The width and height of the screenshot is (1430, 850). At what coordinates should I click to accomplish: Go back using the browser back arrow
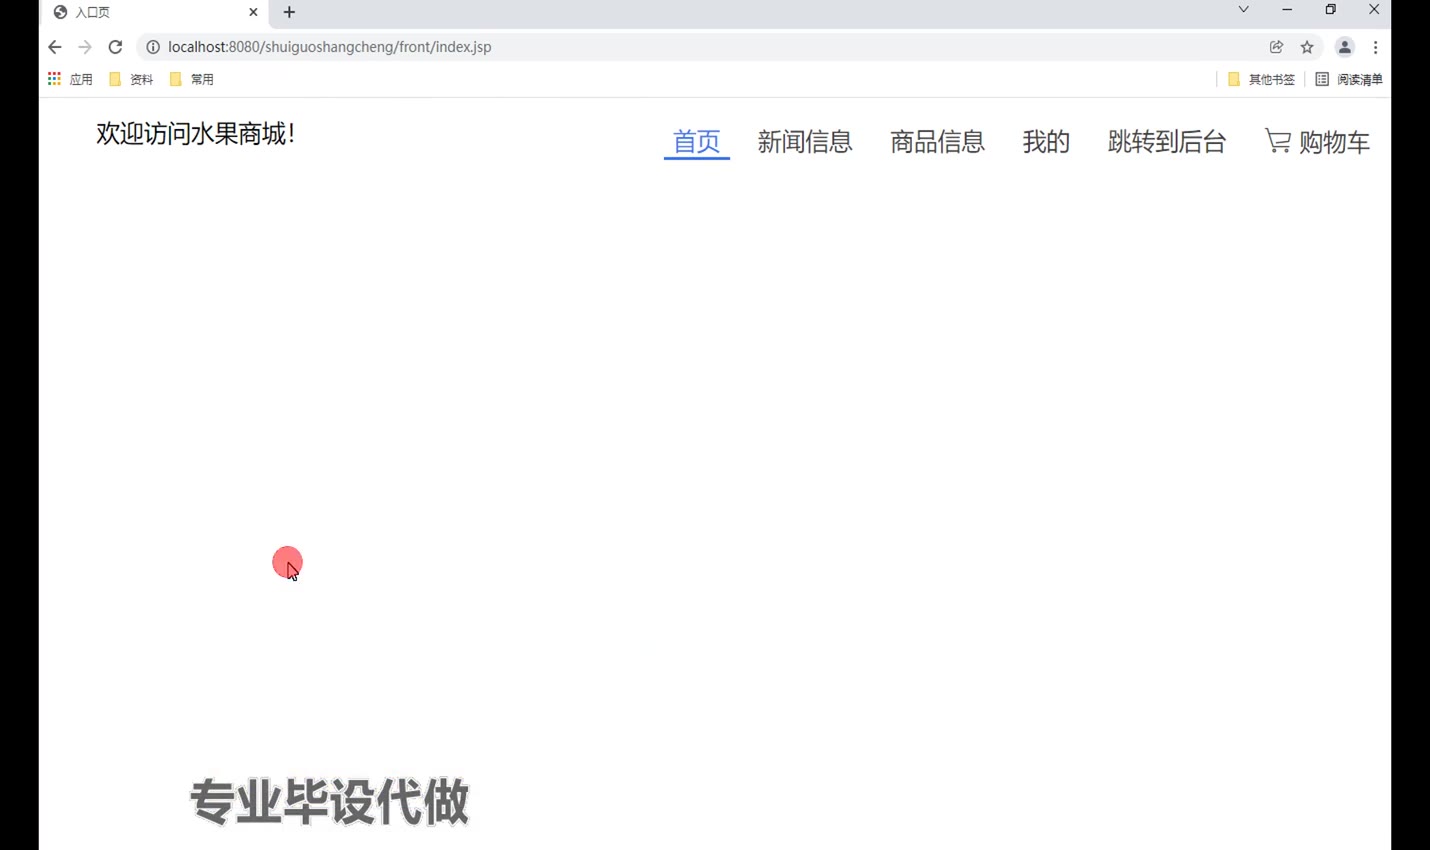pos(55,47)
